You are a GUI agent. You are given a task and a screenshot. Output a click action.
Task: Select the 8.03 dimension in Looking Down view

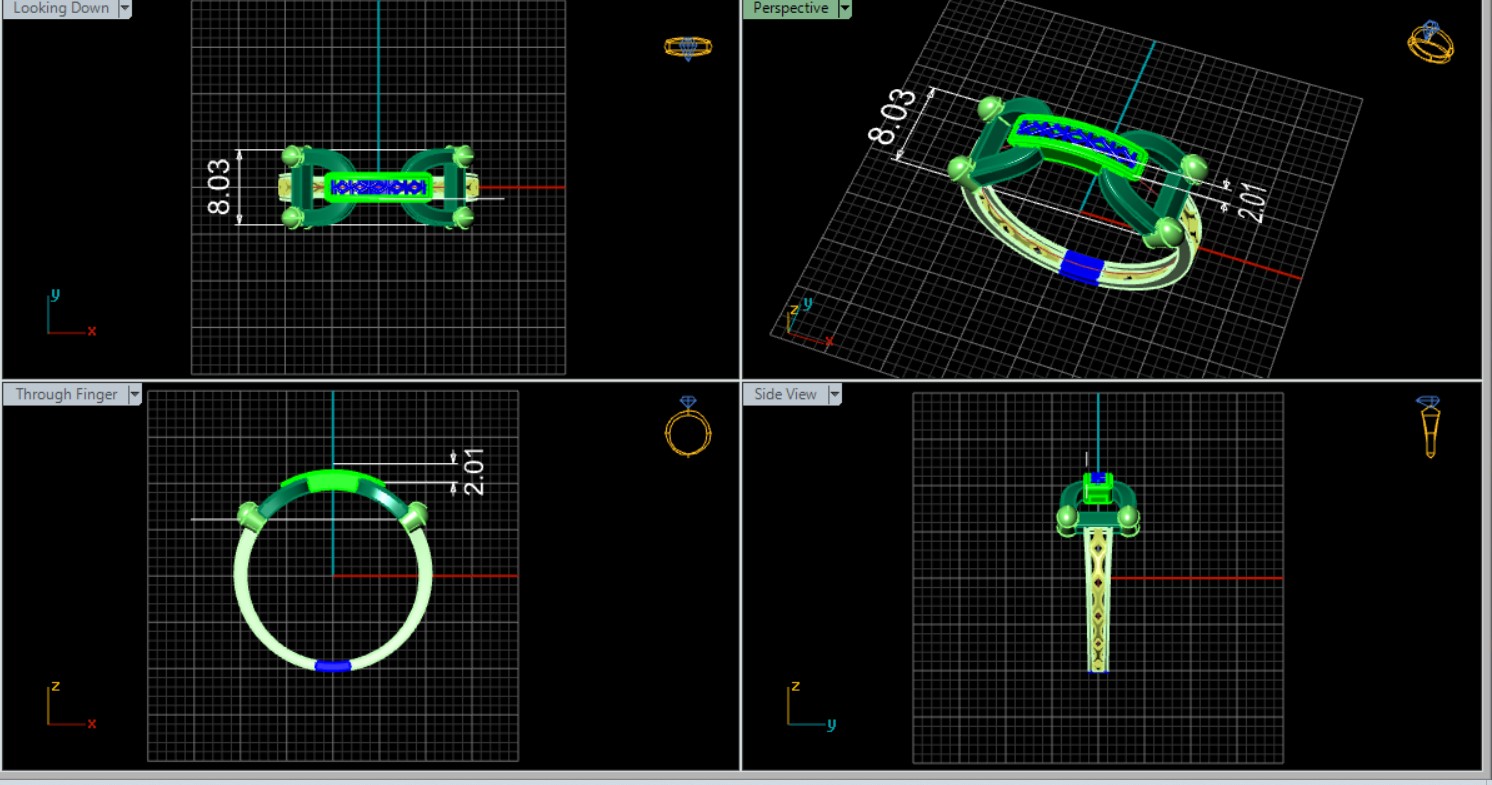pos(219,187)
